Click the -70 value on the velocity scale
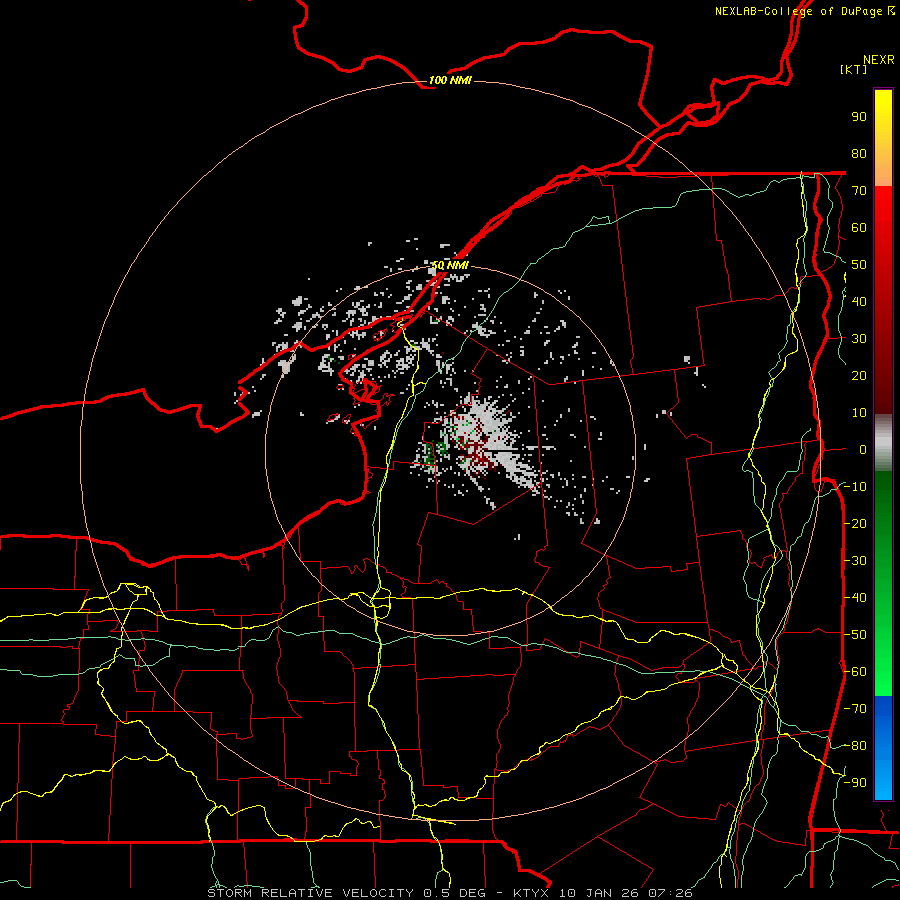This screenshot has width=900, height=900. pos(855,709)
